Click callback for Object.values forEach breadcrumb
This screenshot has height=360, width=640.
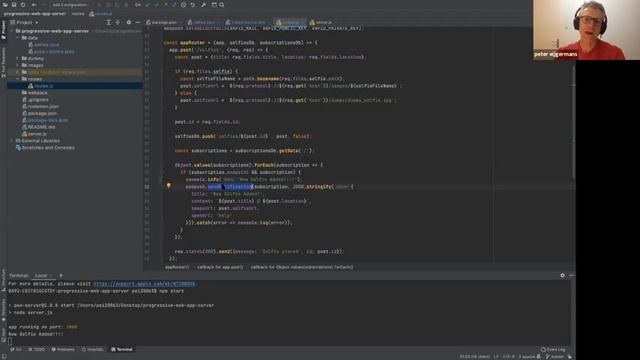pos(302,267)
